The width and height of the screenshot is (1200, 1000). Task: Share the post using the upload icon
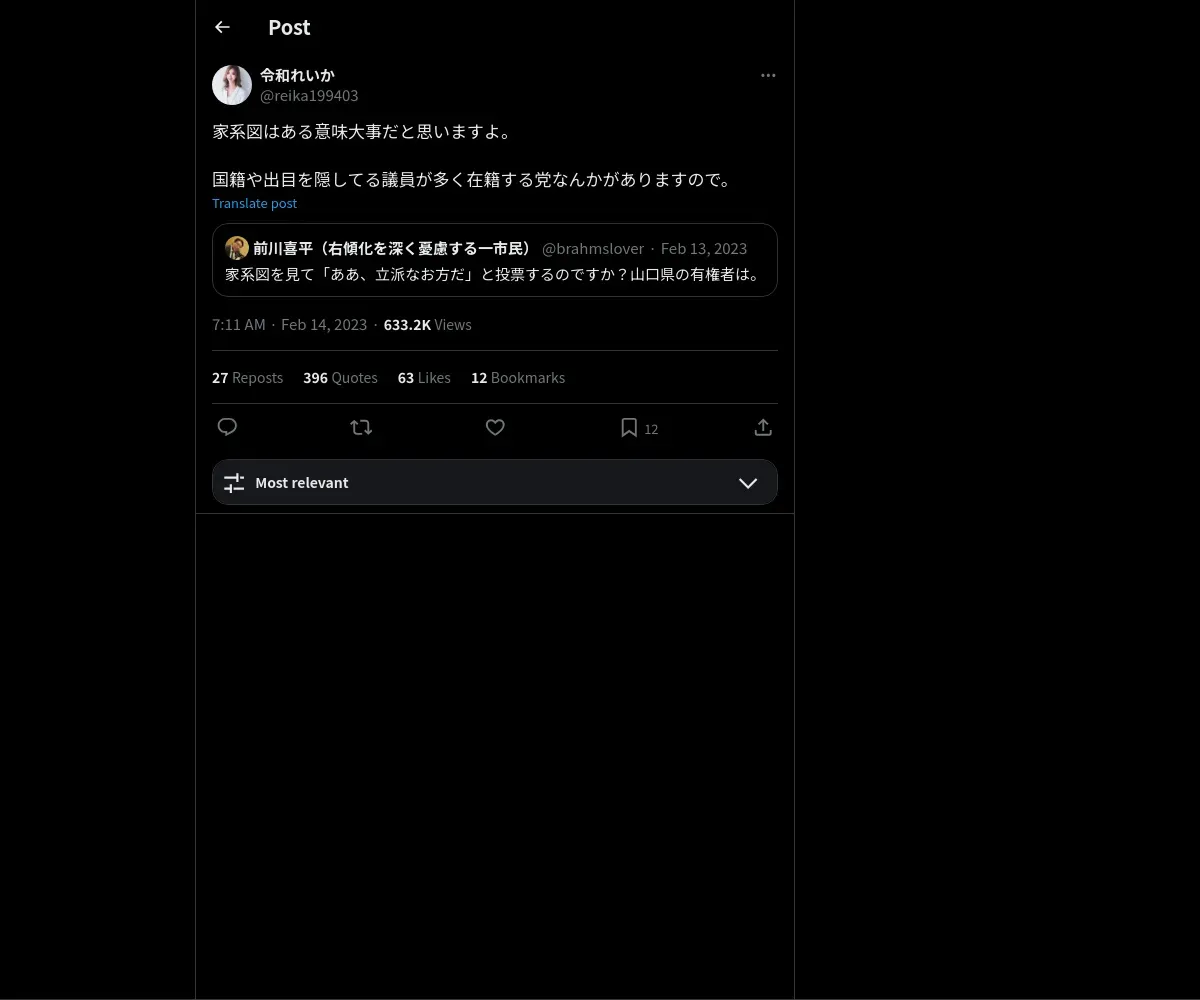point(763,427)
